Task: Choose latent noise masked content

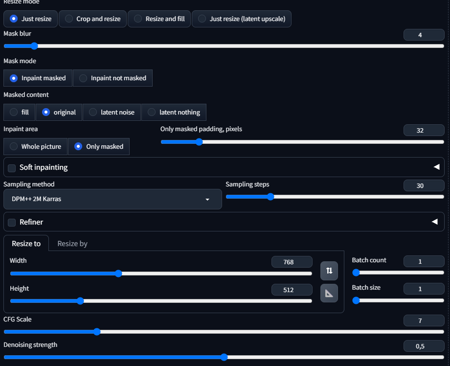Action: (112, 112)
